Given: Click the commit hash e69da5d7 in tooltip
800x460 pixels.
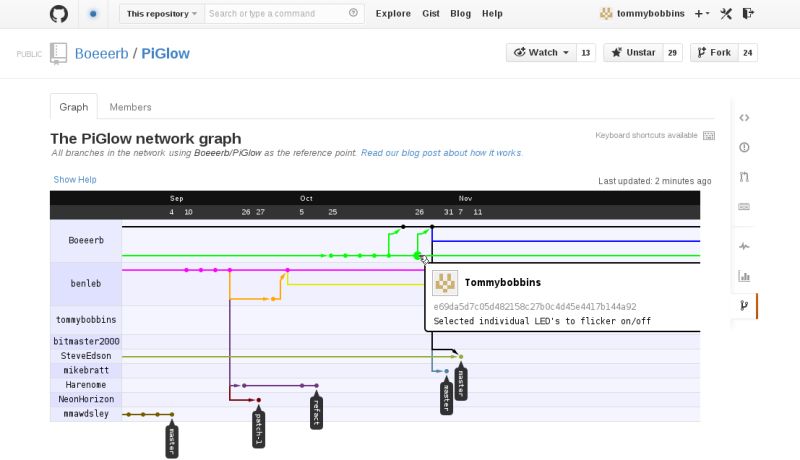Looking at the screenshot, I should click(535, 306).
